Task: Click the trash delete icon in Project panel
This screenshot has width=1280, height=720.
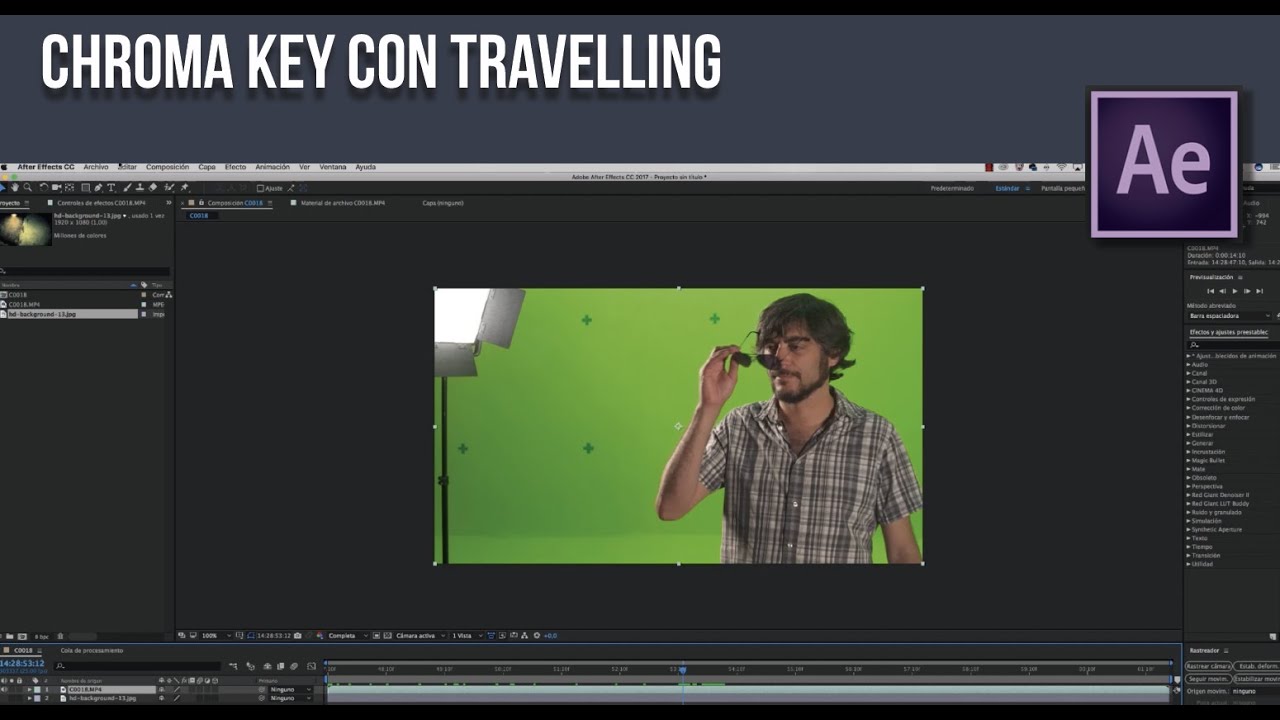Action: click(60, 636)
